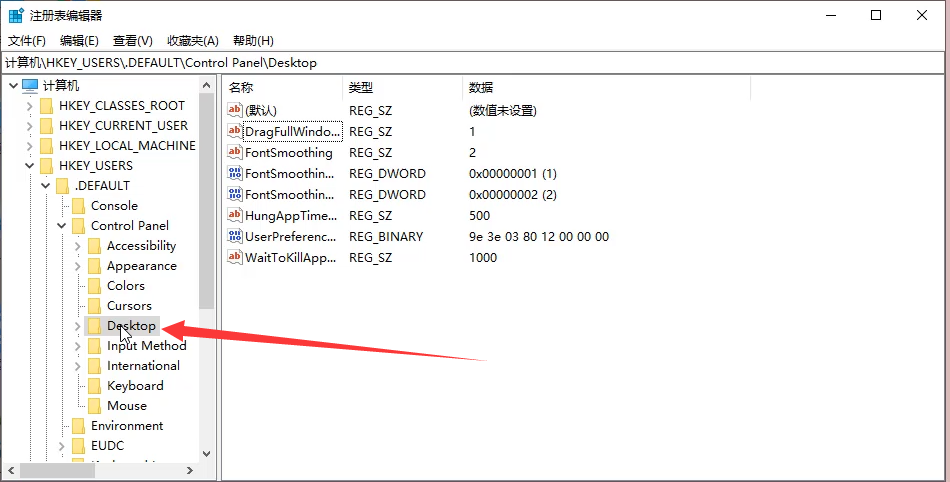Click the string icon of DragFullWindows value

pyautogui.click(x=234, y=131)
